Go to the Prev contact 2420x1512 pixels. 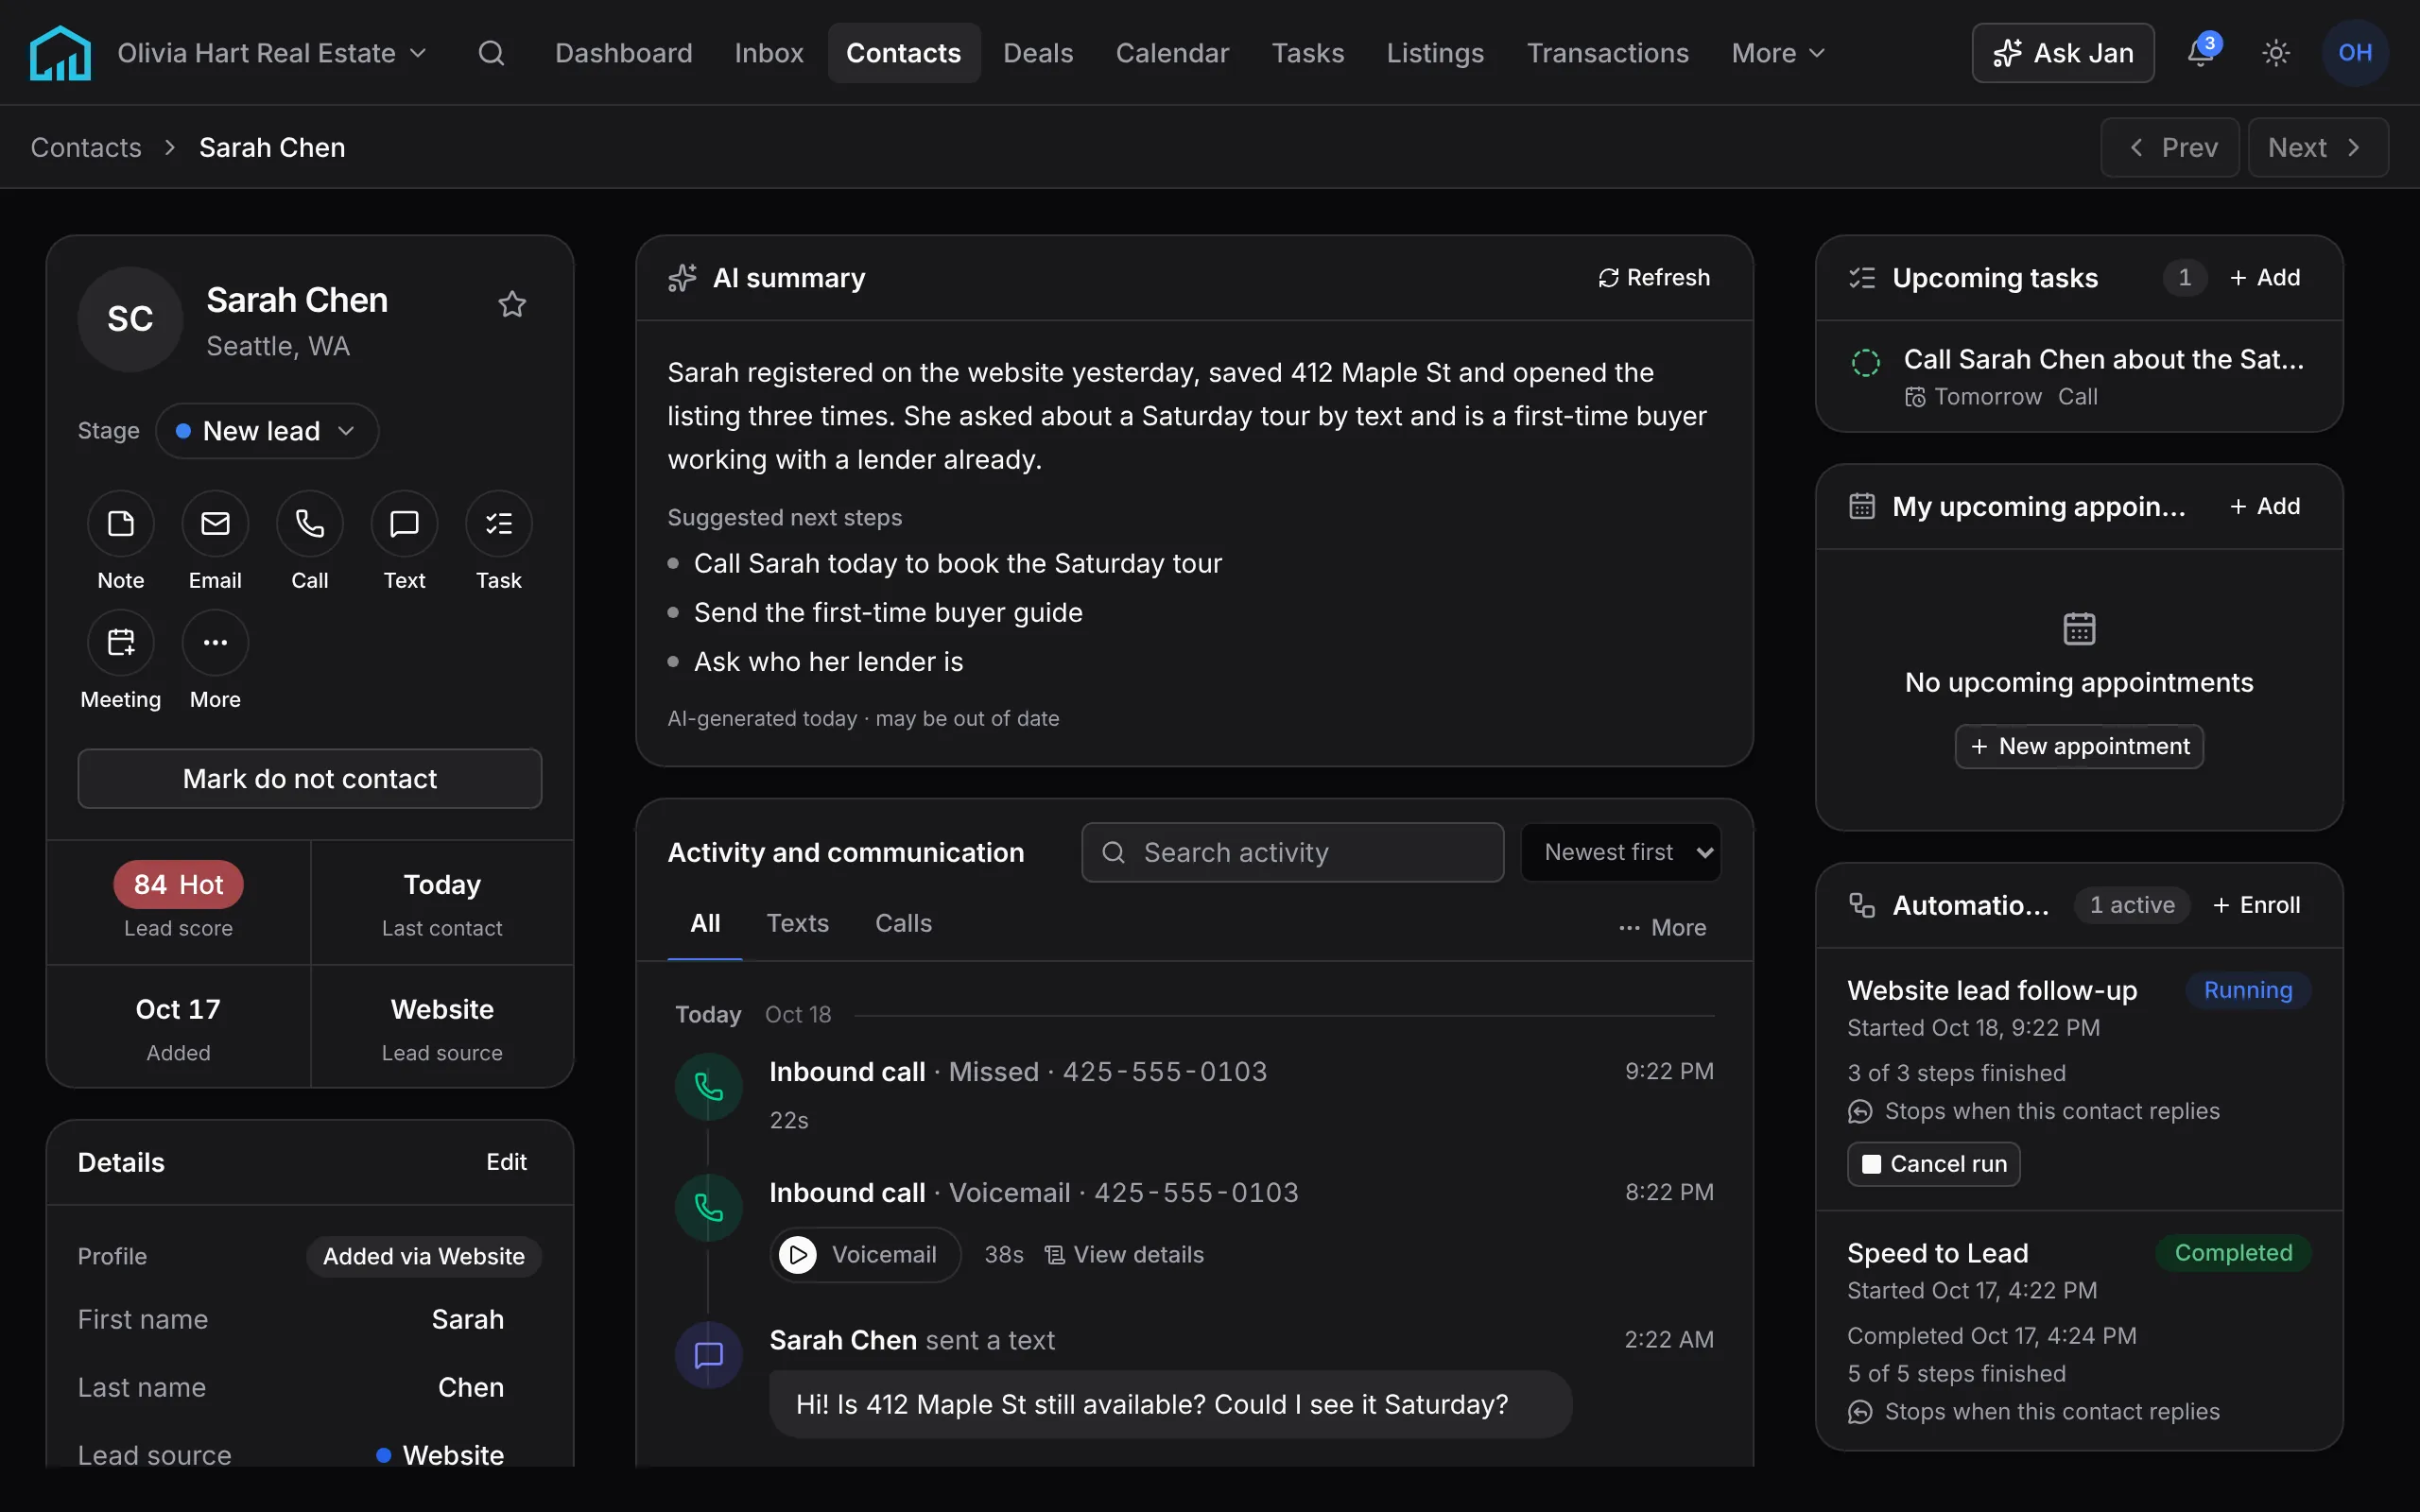point(2169,148)
